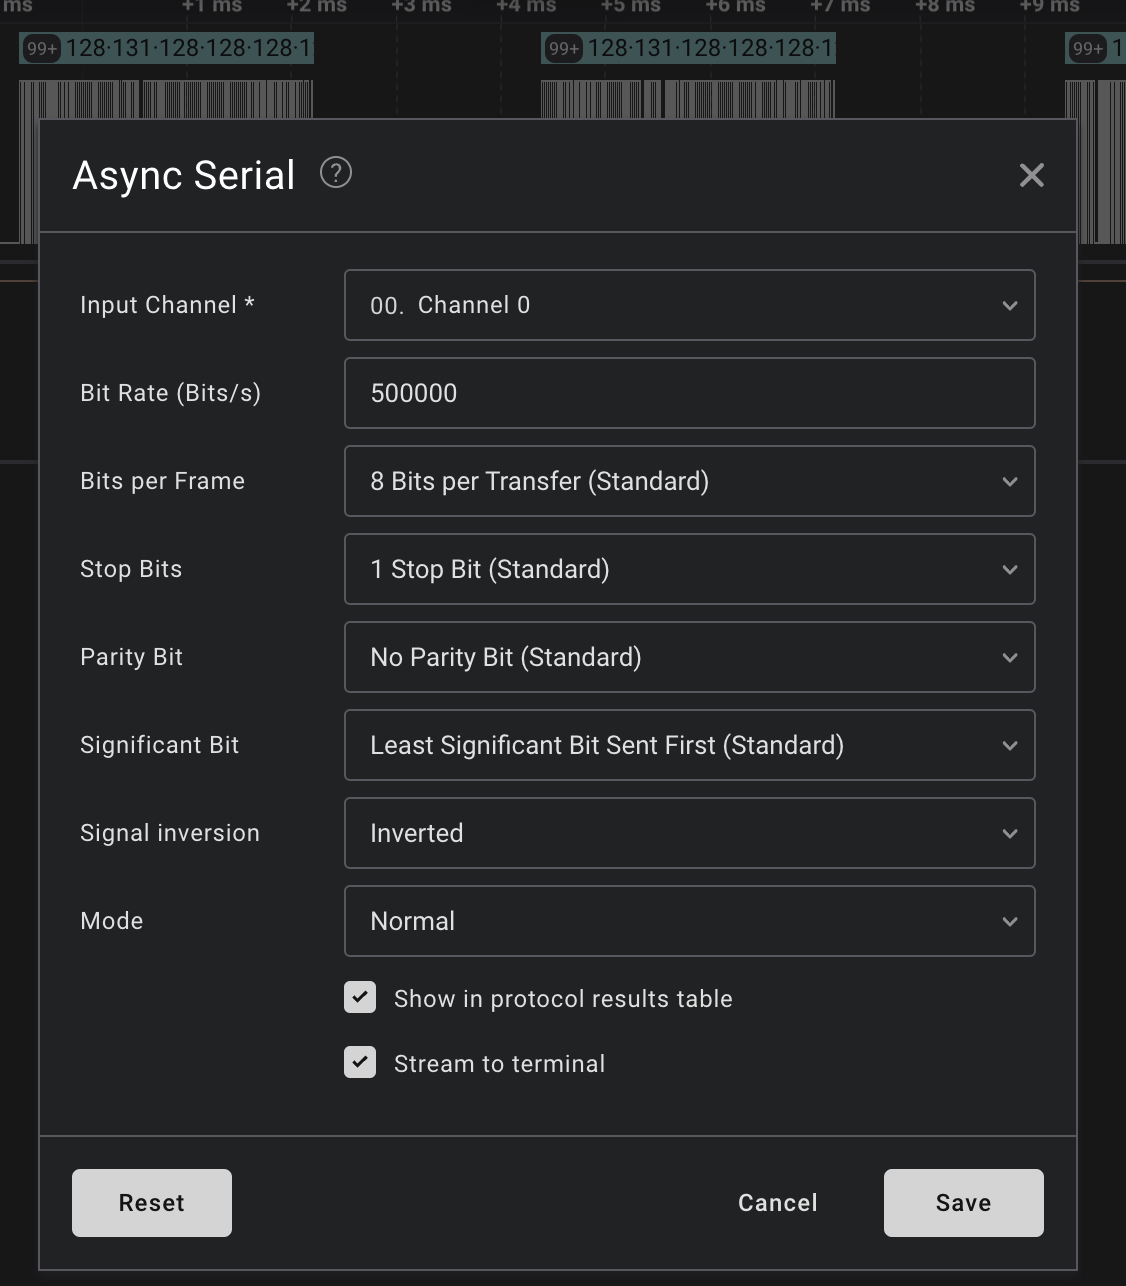Image resolution: width=1126 pixels, height=1286 pixels.
Task: Click the middle 99+ data frame badge
Action: (x=564, y=49)
